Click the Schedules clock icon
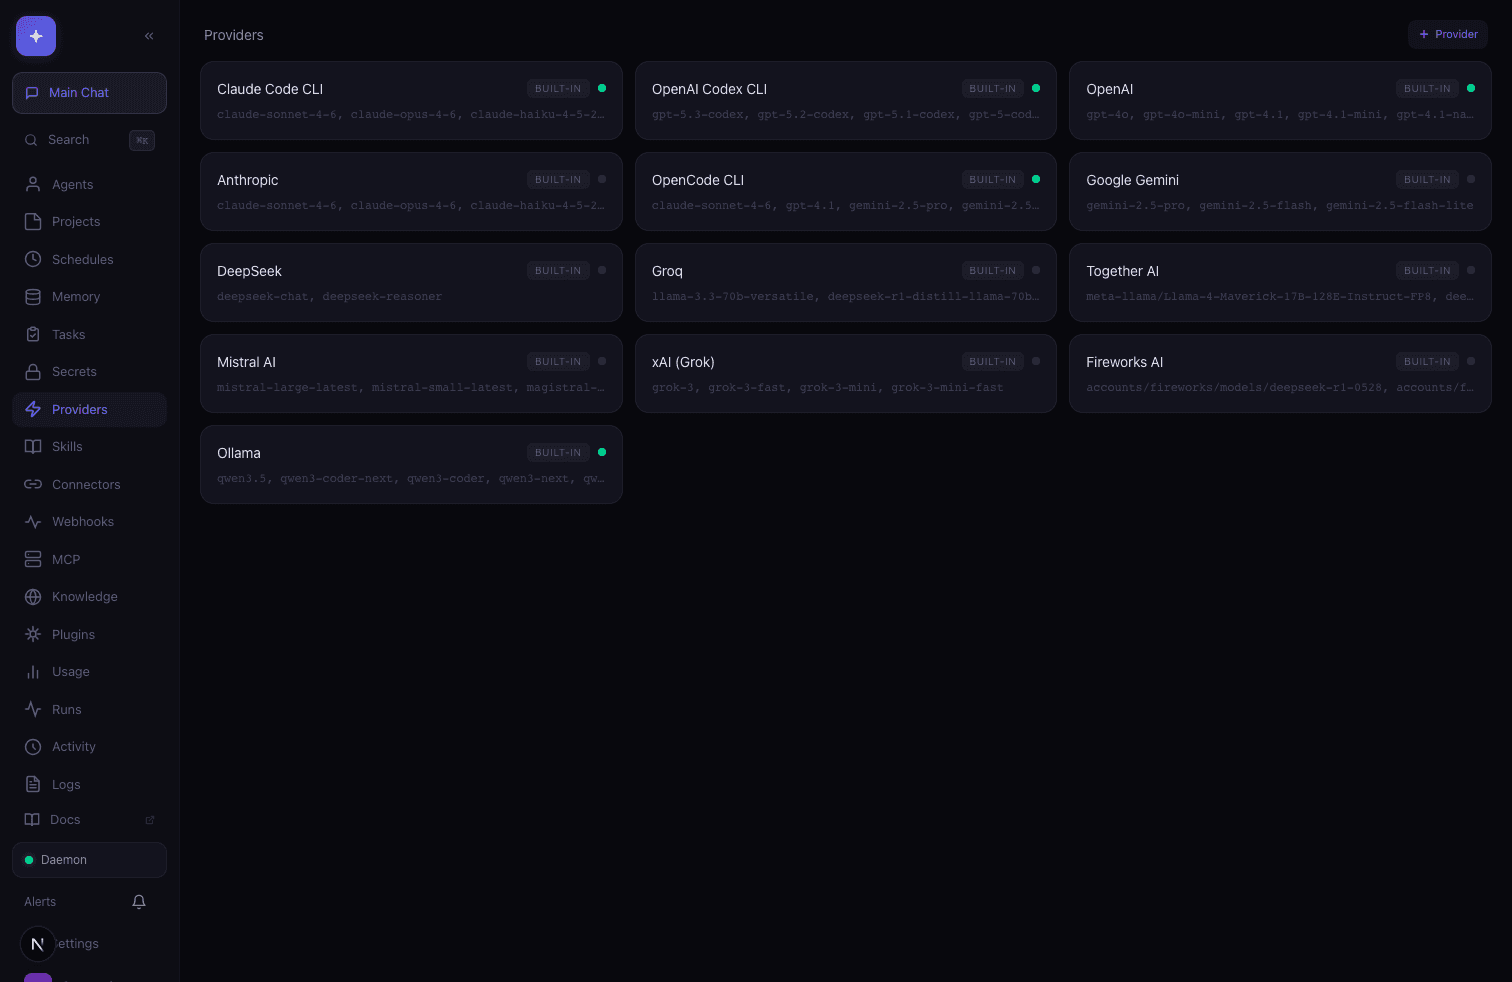 click(33, 259)
